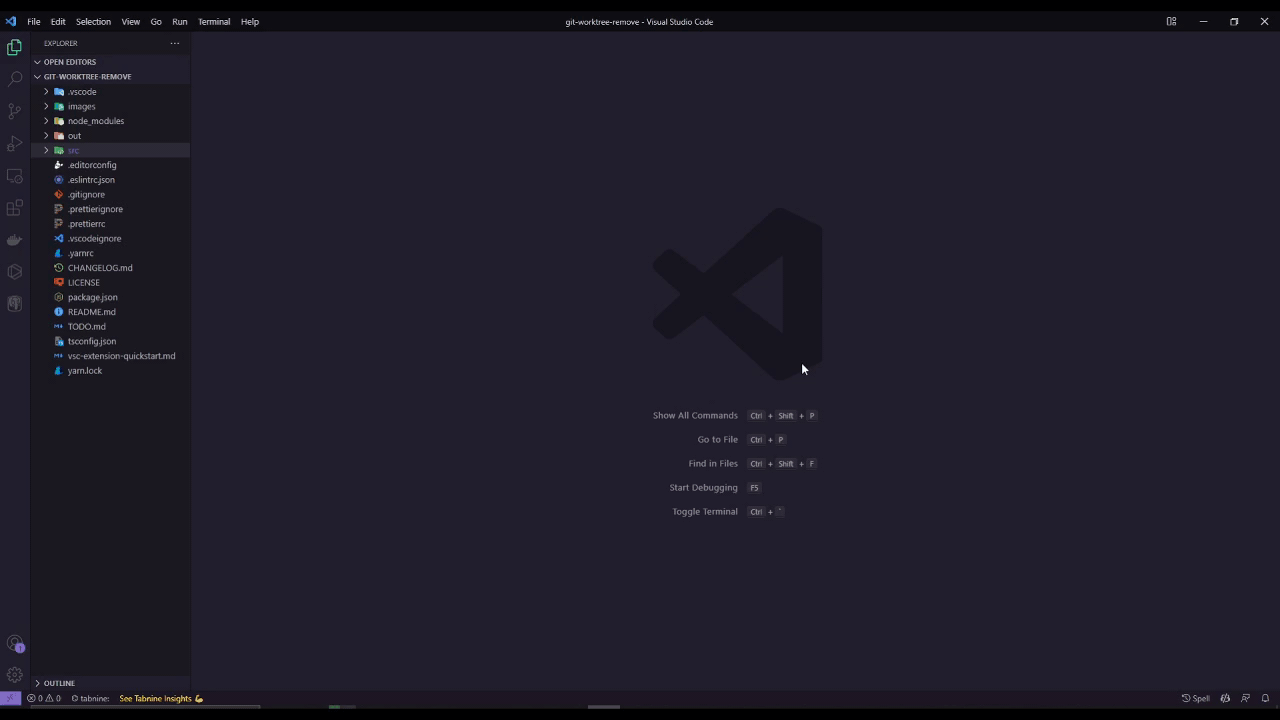
Task: Click the remote window indicator in status bar
Action: pos(10,698)
